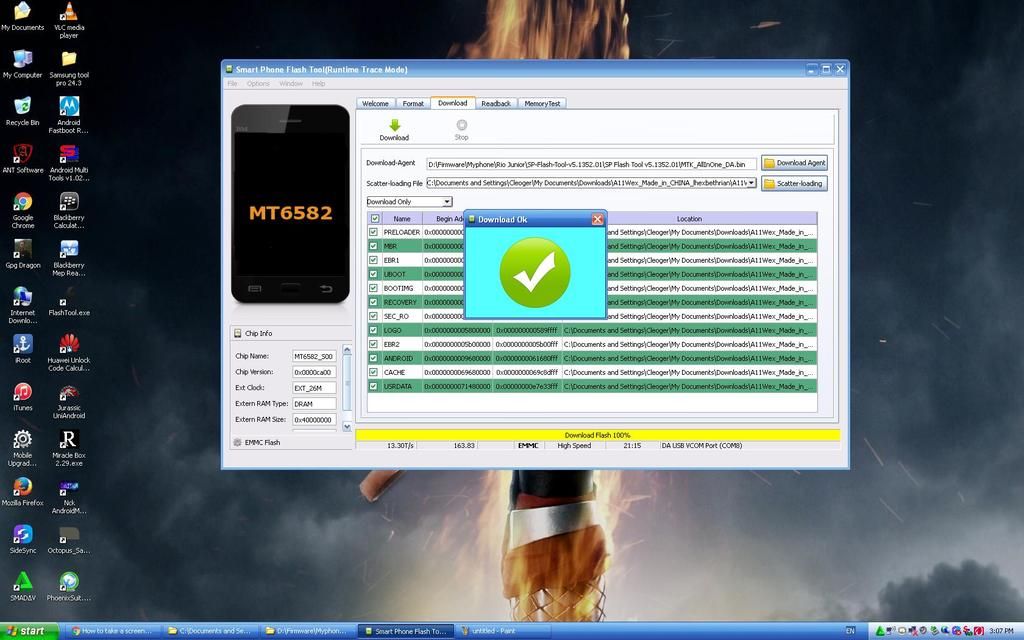Viewport: 1024px width, 640px height.
Task: Click the Scatter-loading browse button
Action: (x=794, y=184)
